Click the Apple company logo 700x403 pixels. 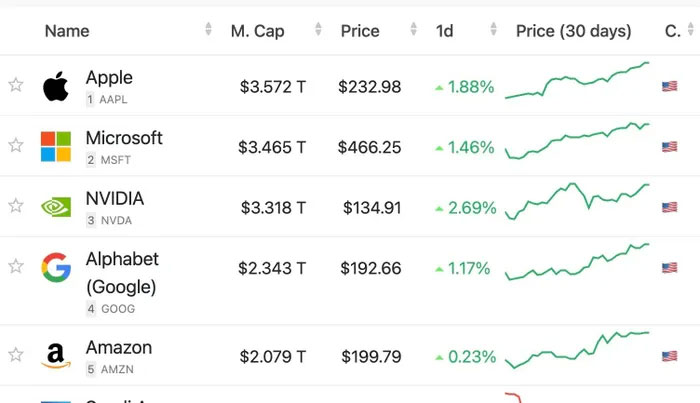pos(56,87)
